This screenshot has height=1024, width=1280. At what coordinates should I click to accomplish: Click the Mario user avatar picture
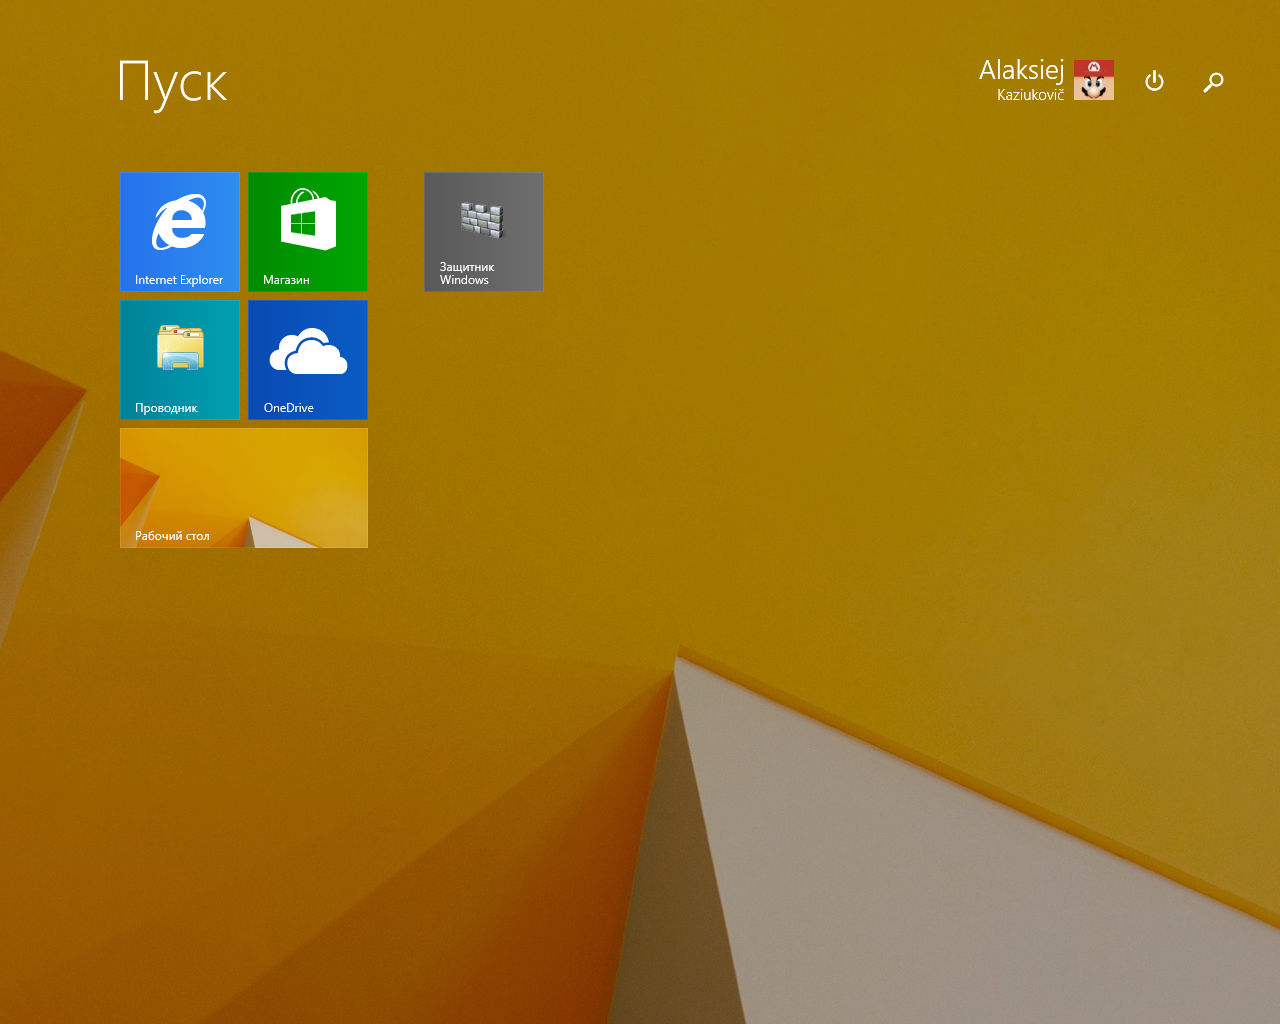pyautogui.click(x=1094, y=80)
